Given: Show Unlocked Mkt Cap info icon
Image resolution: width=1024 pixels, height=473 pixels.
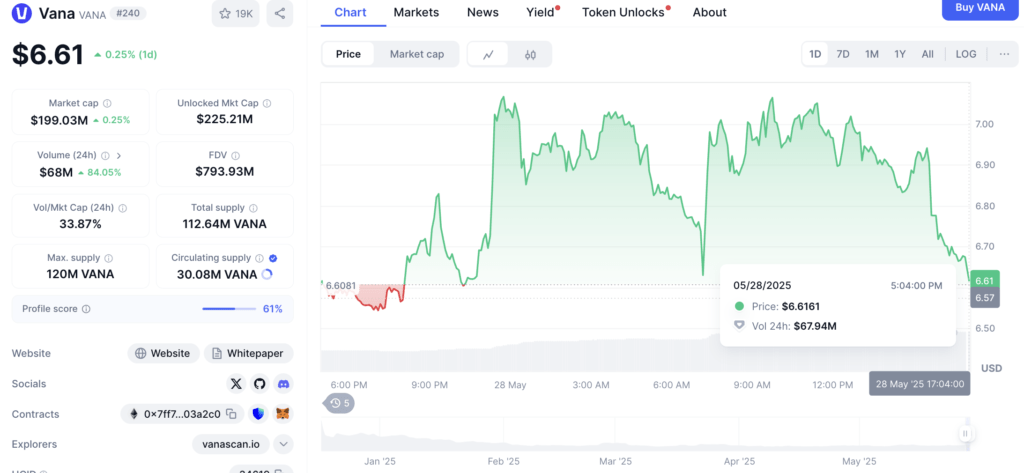Looking at the screenshot, I should 267,103.
